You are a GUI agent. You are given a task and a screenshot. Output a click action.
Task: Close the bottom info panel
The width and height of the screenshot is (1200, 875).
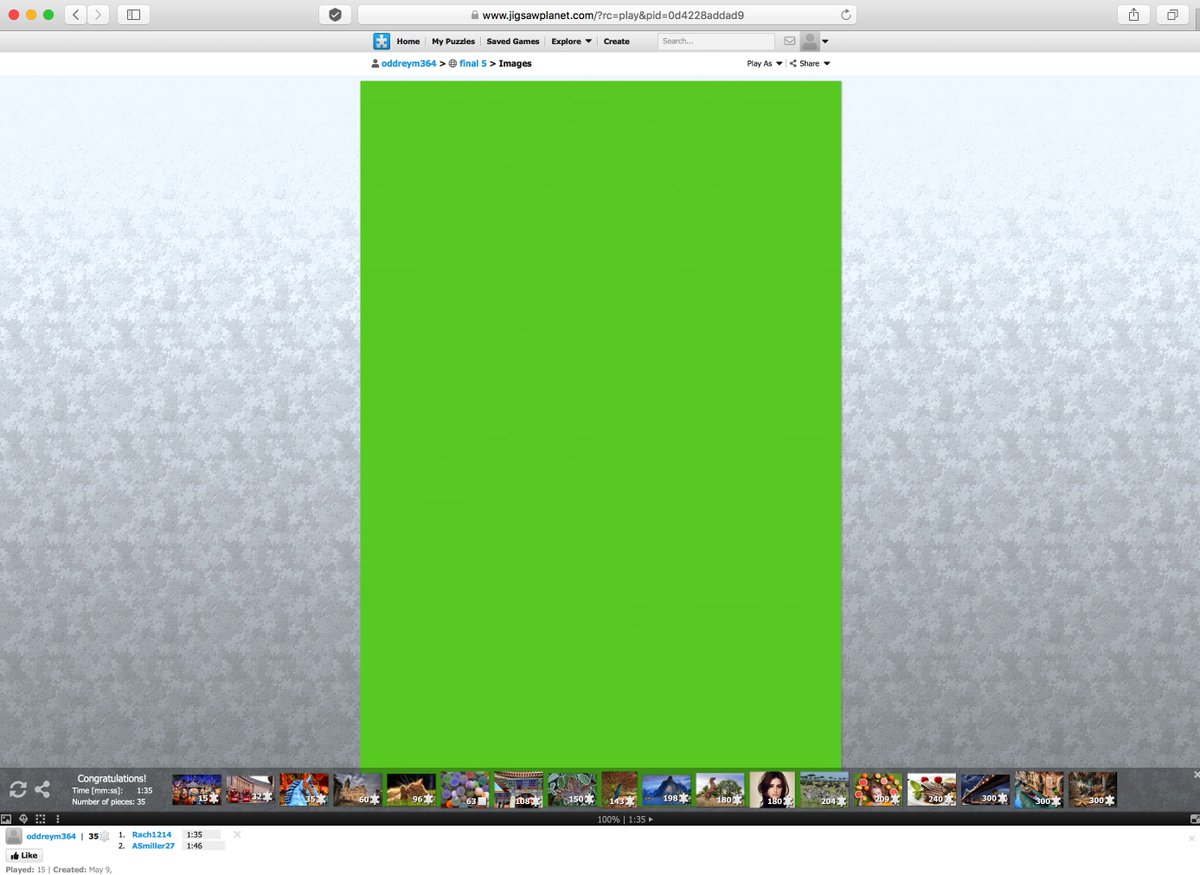pyautogui.click(x=1191, y=838)
